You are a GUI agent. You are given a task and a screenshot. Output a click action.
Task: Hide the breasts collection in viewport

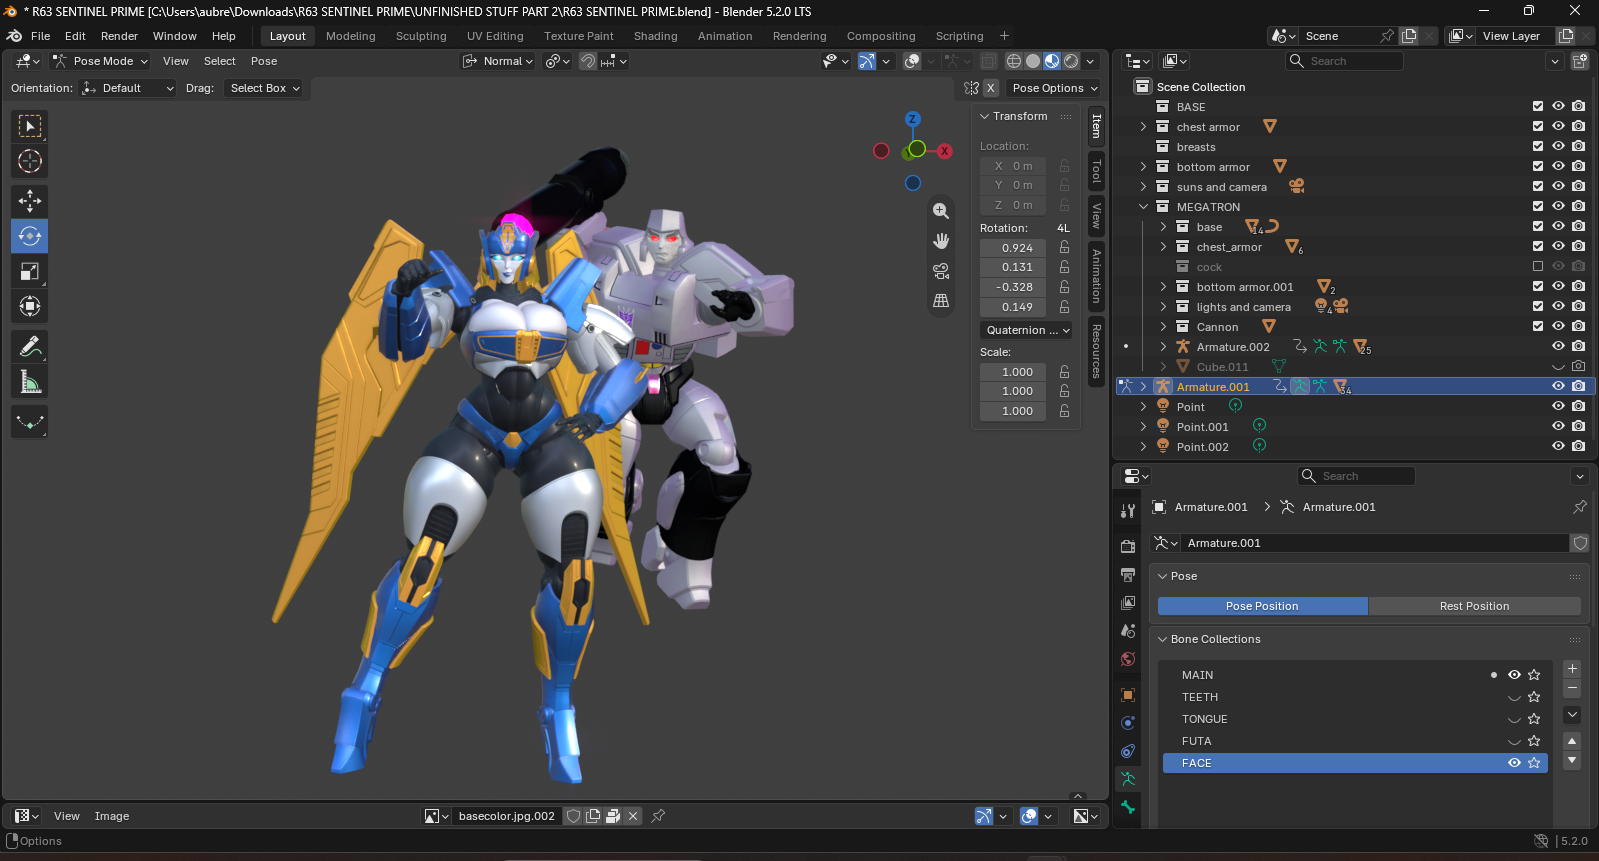point(1558,146)
